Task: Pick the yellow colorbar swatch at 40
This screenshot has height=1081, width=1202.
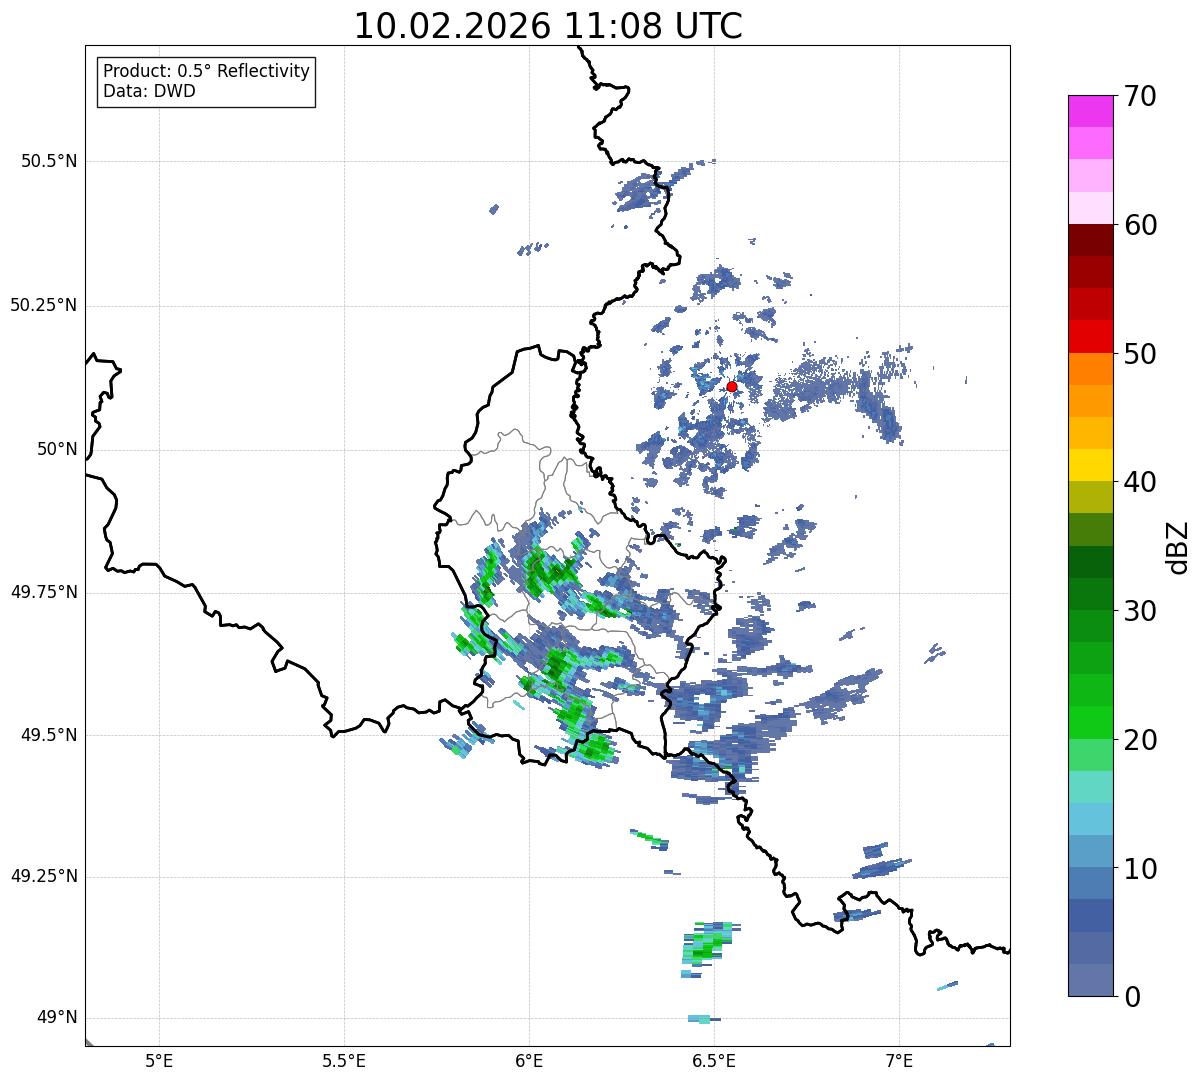Action: coord(1091,465)
